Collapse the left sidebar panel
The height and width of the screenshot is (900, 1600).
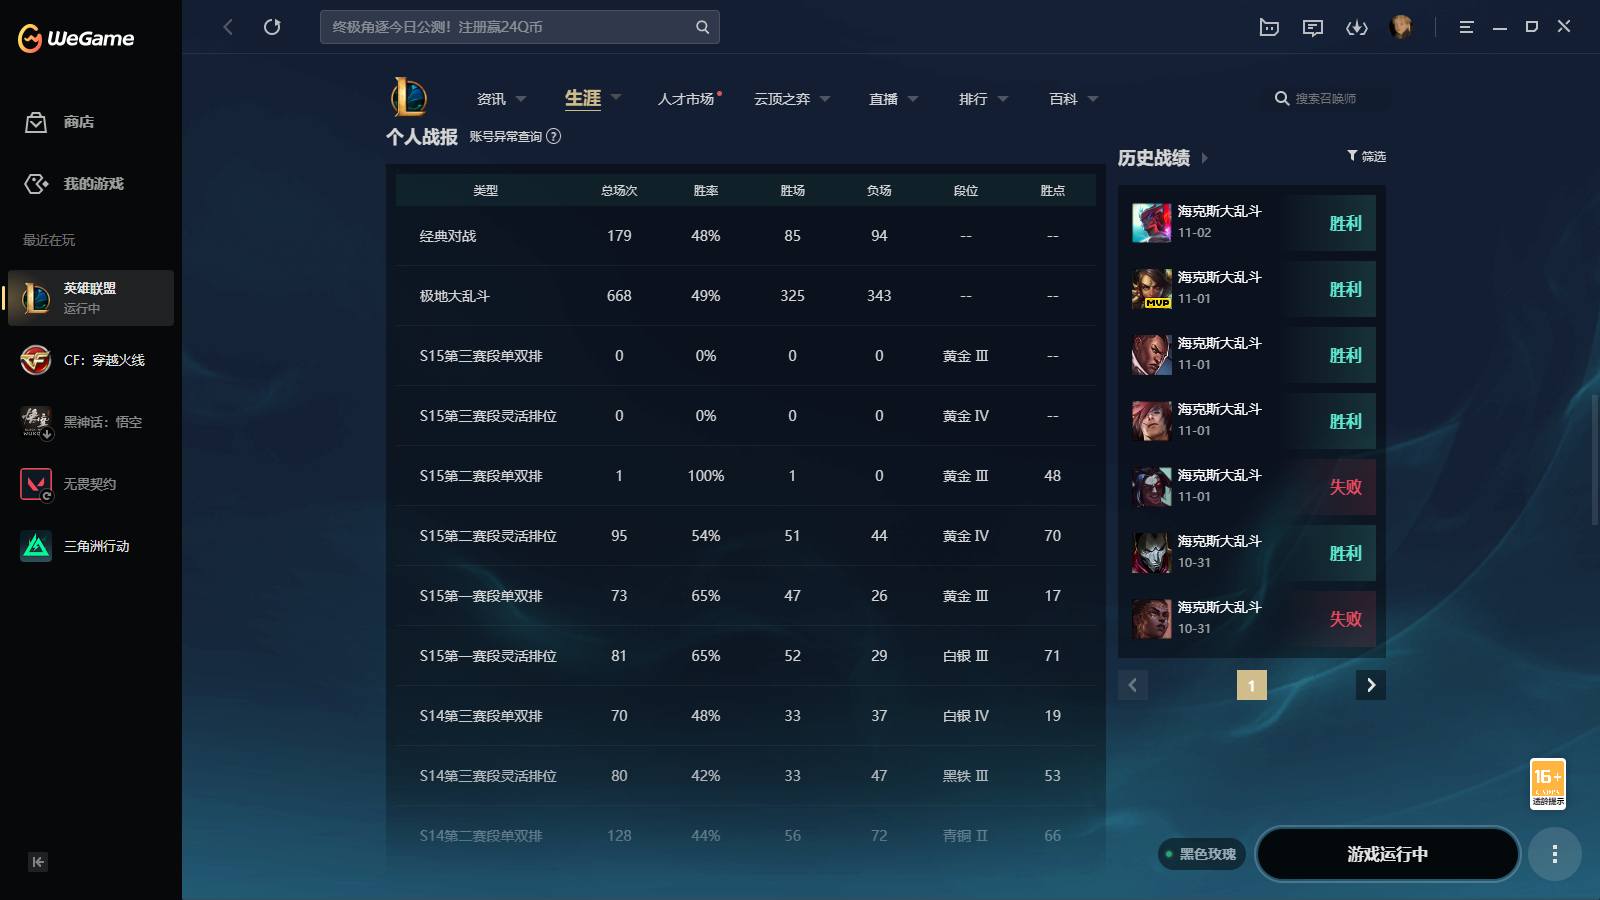pos(38,862)
